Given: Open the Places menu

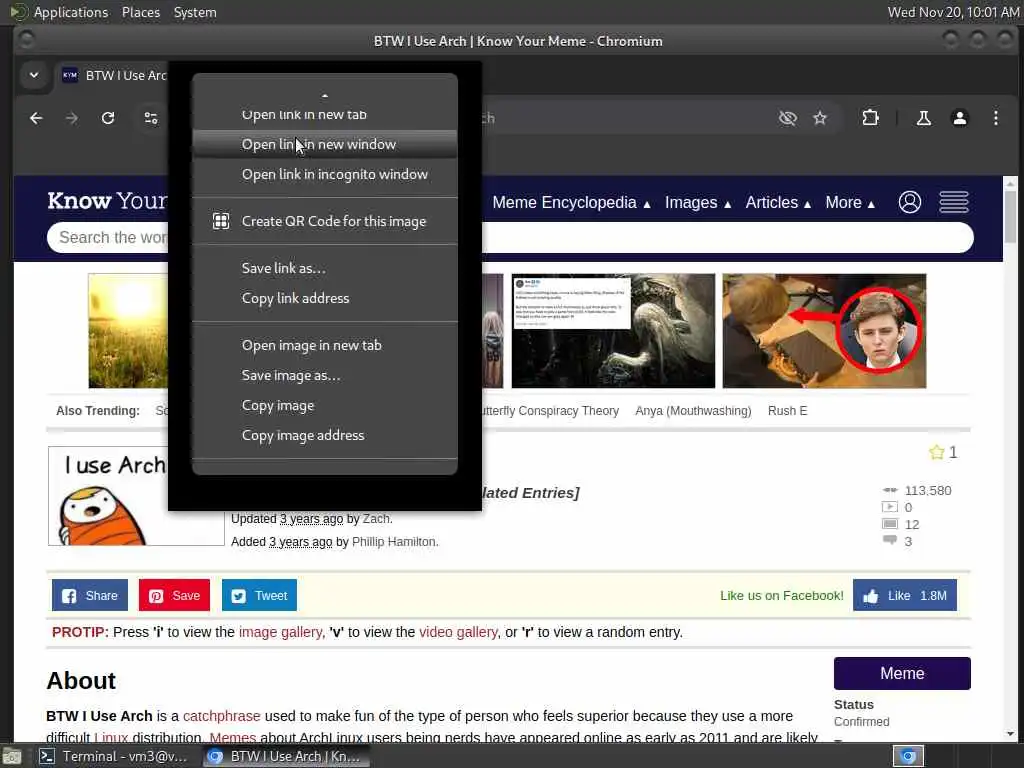Looking at the screenshot, I should [141, 12].
